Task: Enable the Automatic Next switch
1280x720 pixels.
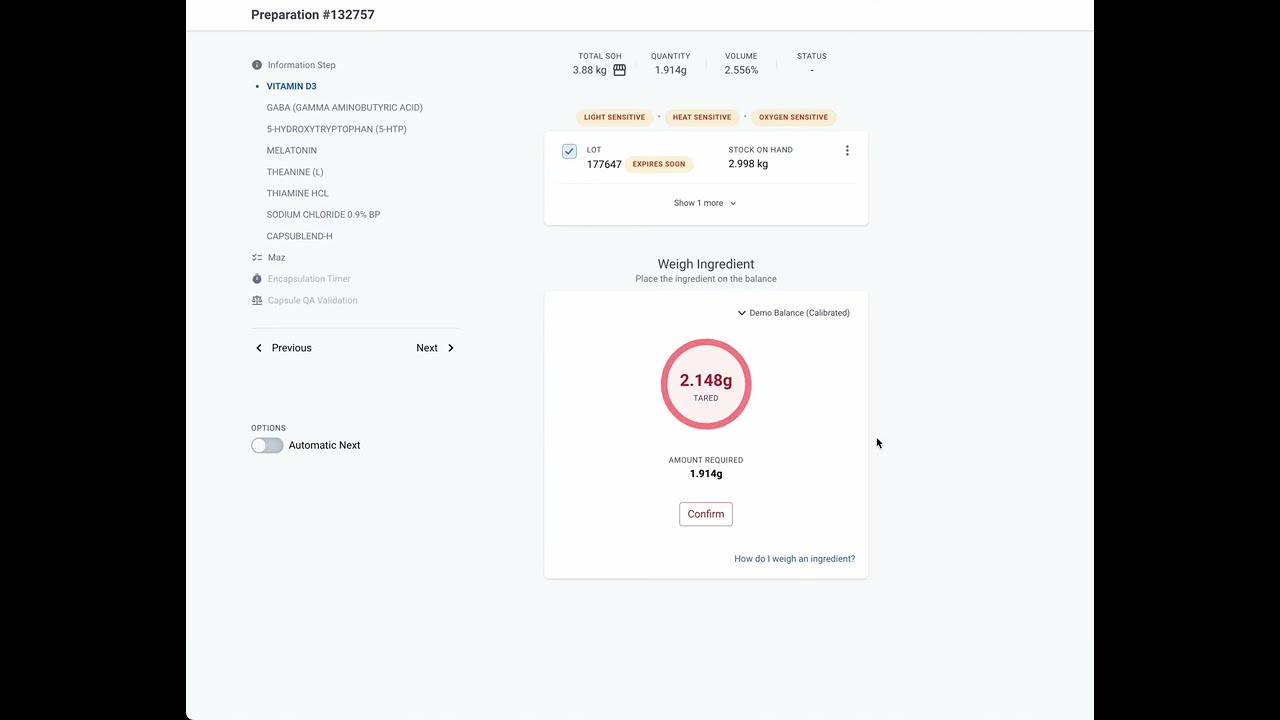Action: (x=267, y=445)
